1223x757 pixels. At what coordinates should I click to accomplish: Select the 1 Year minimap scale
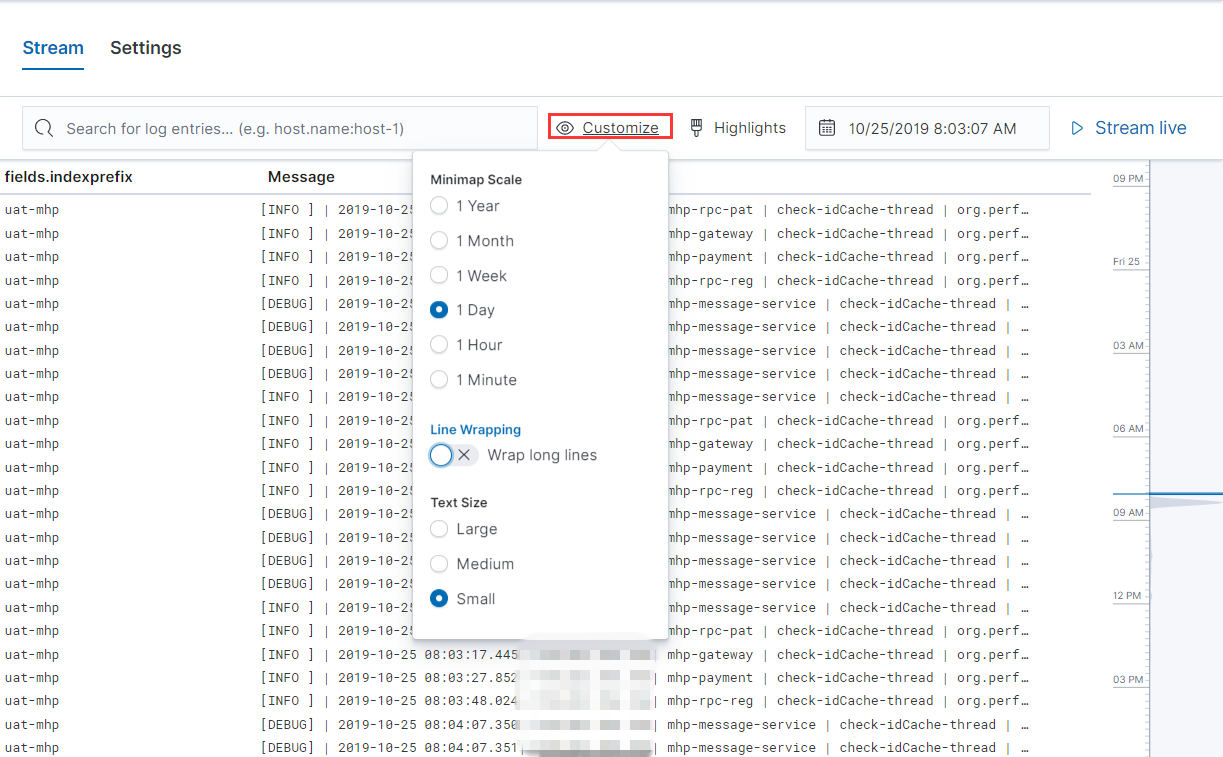[439, 206]
